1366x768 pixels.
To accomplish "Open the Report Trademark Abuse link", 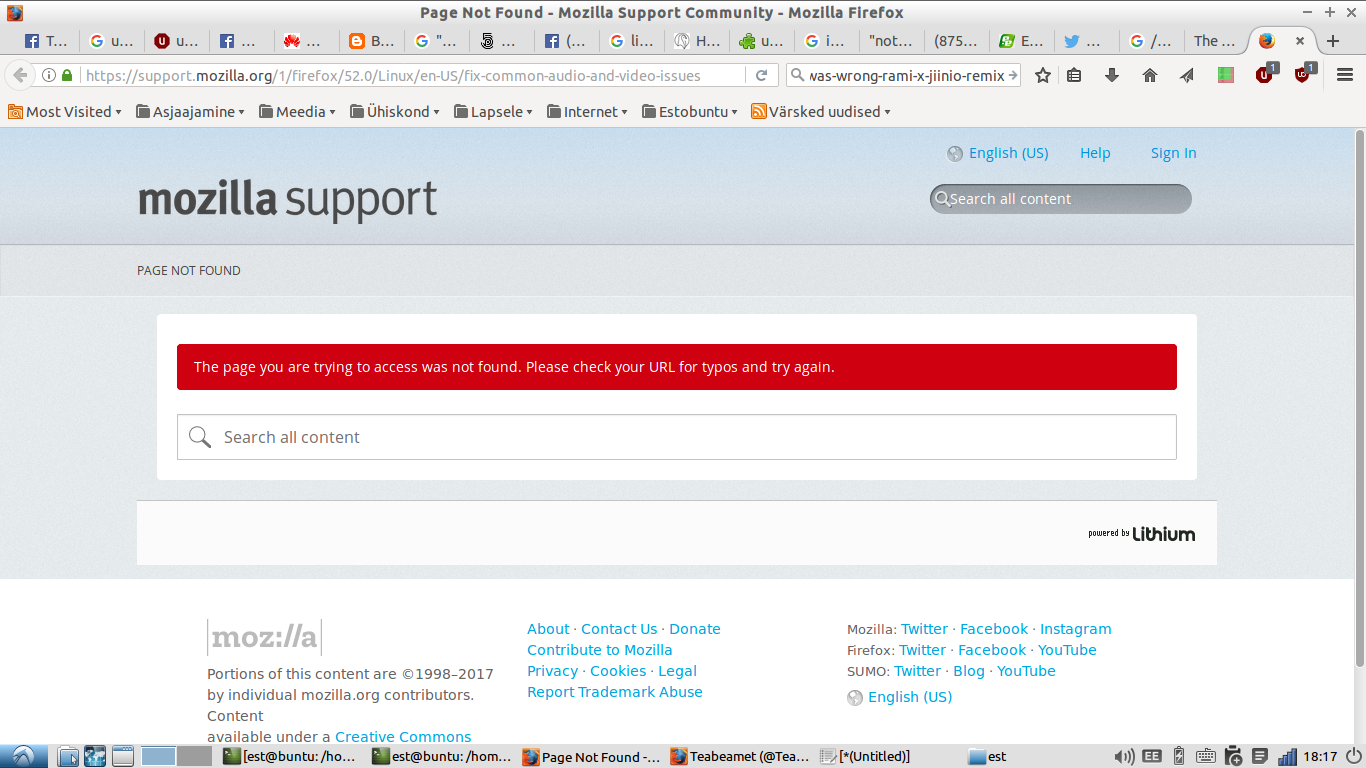I will tap(615, 692).
